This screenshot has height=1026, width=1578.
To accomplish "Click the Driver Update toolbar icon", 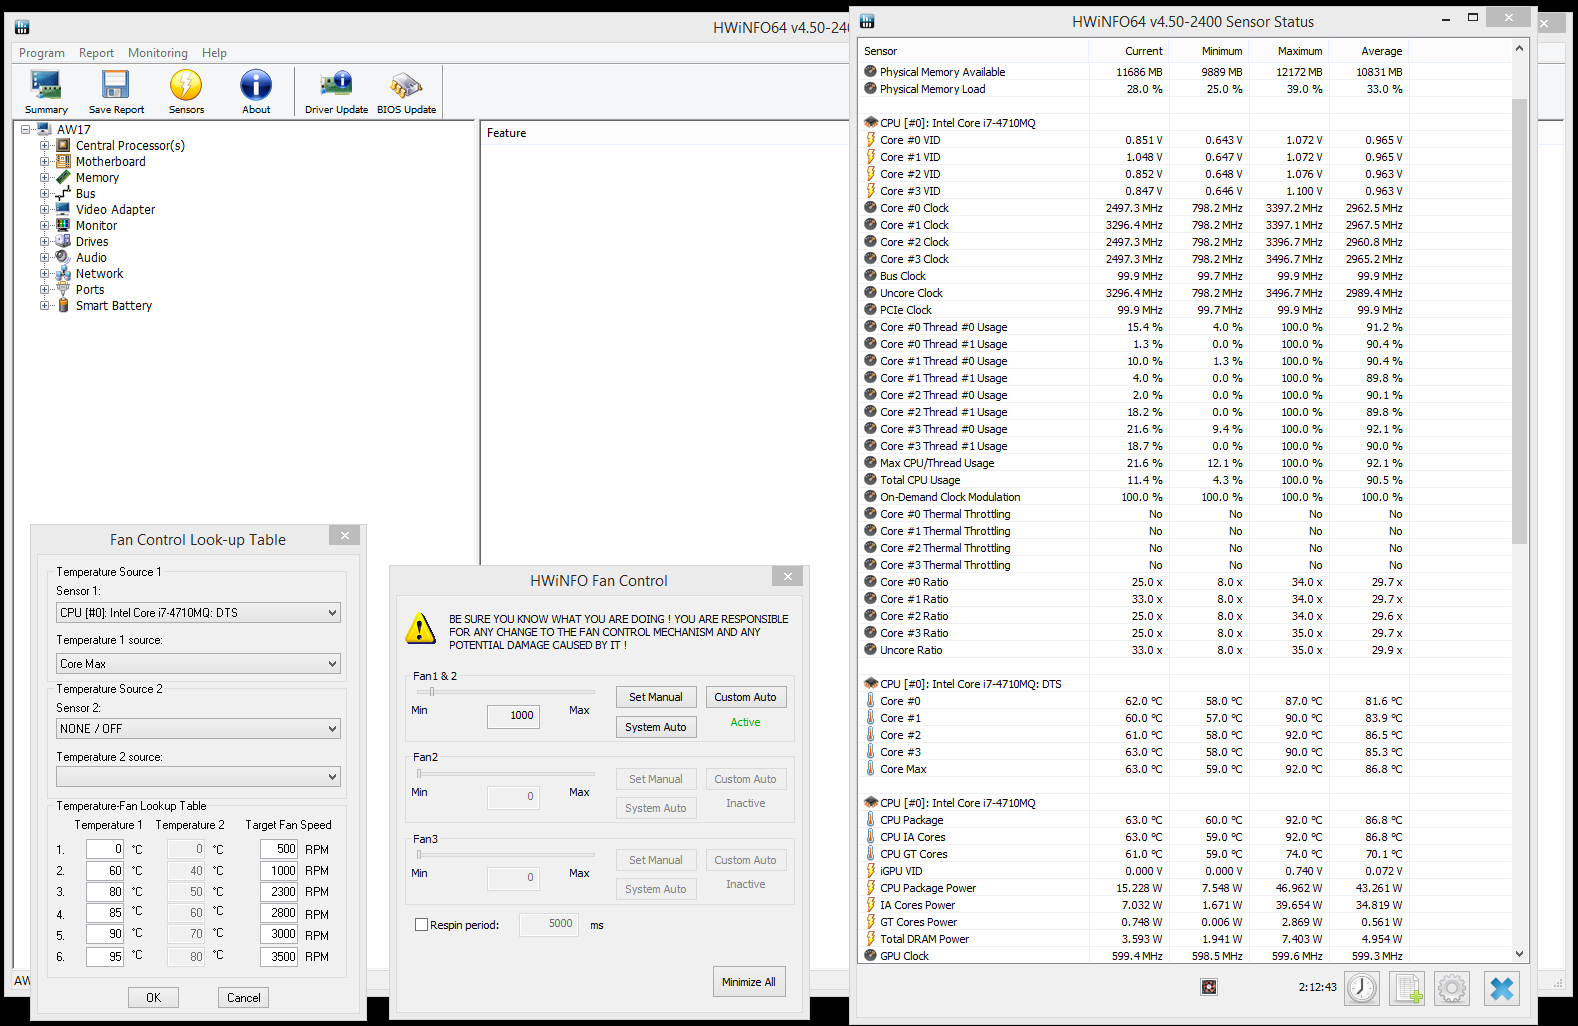I will pyautogui.click(x=336, y=92).
